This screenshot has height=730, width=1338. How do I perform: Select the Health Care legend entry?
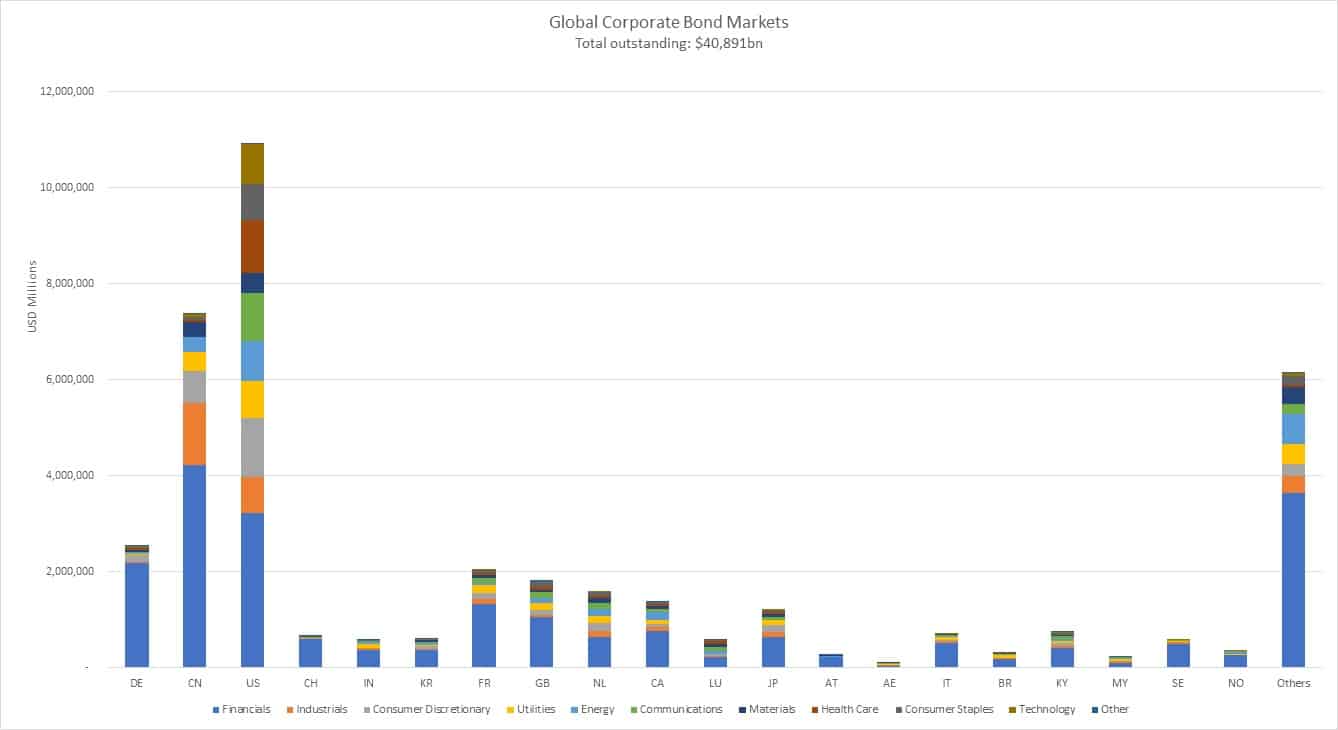849,710
